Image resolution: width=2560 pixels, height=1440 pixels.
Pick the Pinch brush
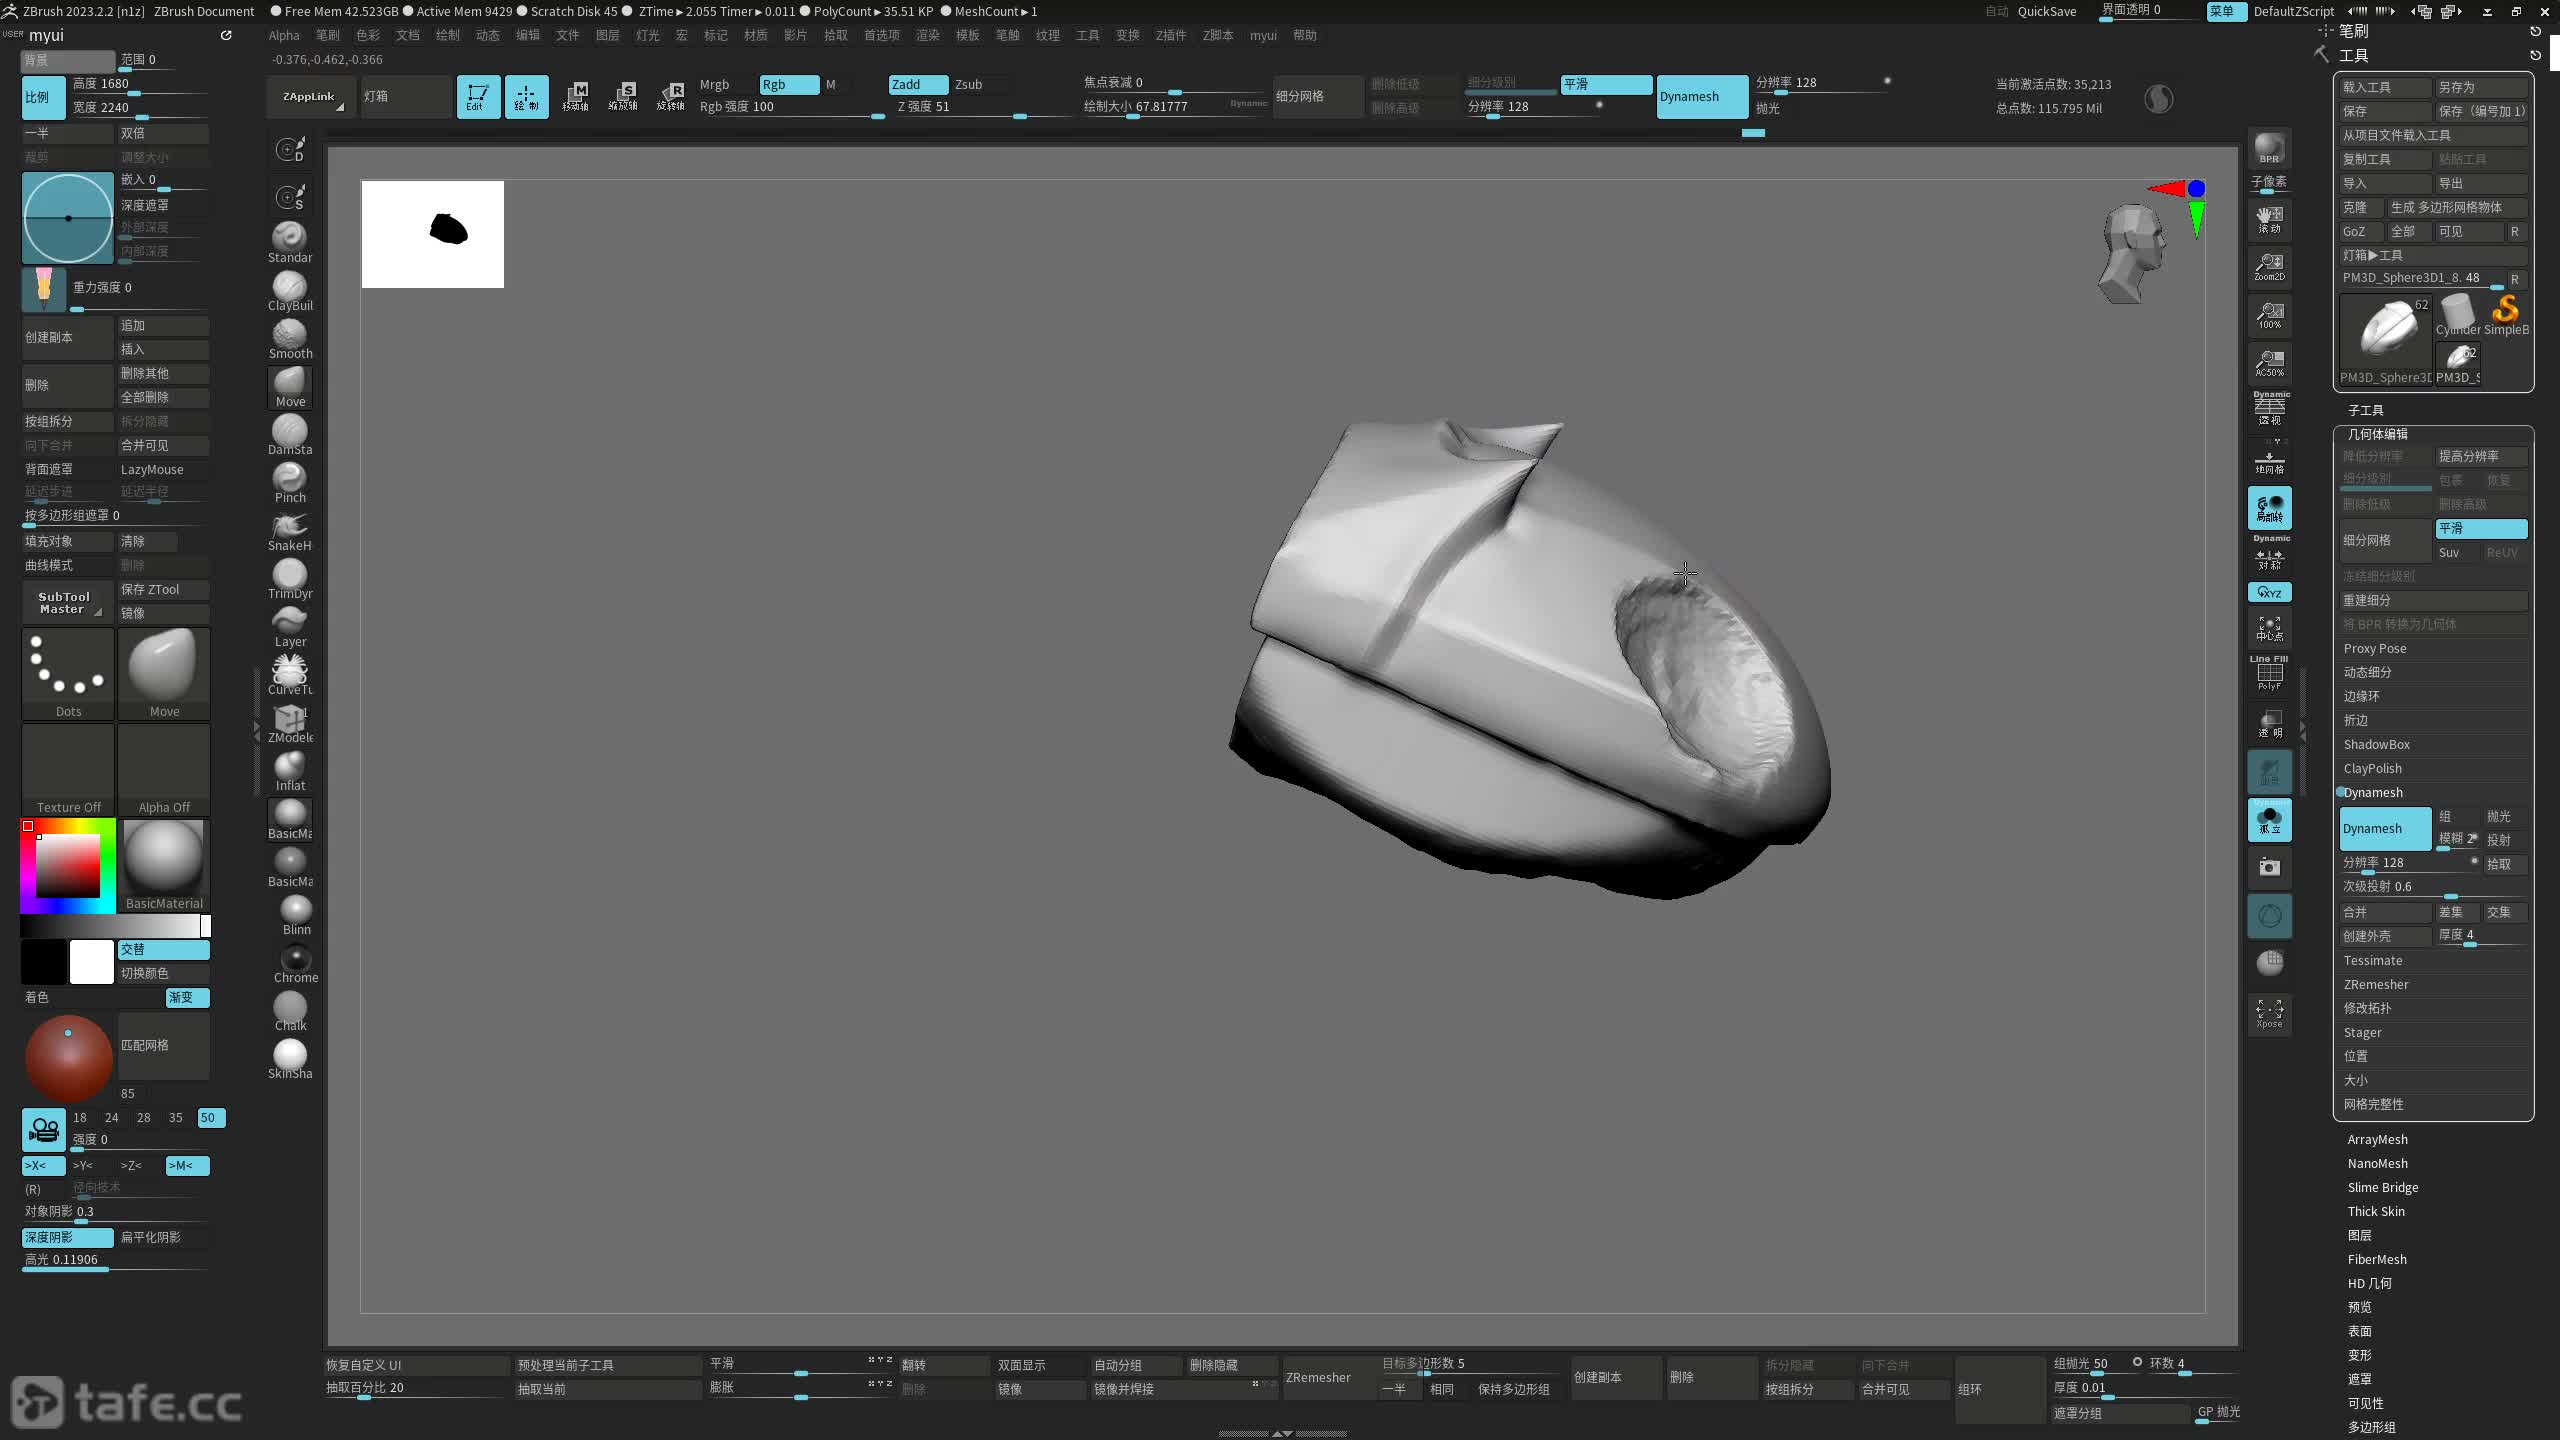point(290,480)
